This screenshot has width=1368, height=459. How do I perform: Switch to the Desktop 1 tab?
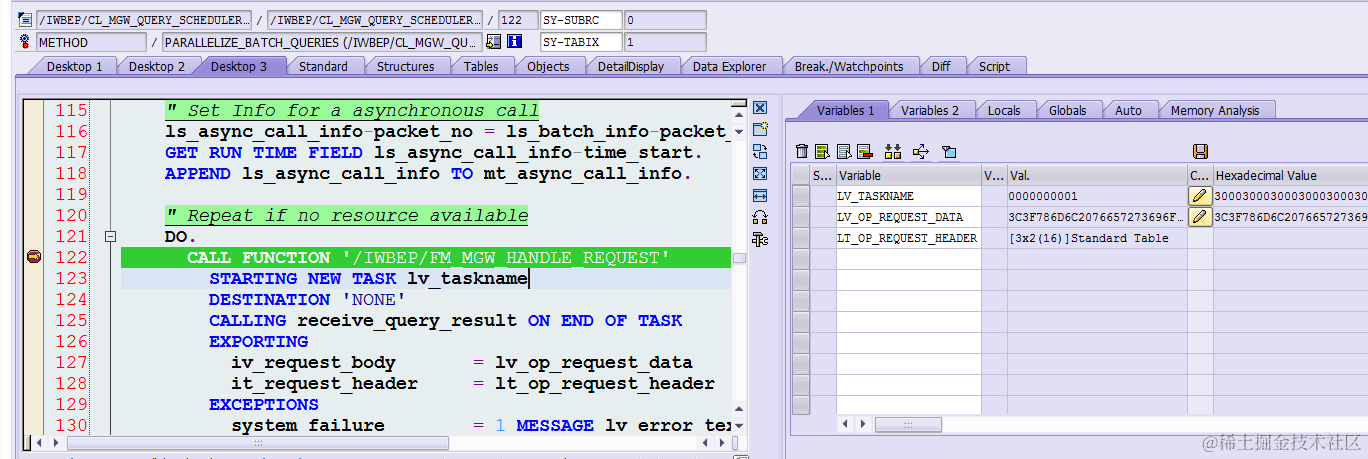coord(75,66)
